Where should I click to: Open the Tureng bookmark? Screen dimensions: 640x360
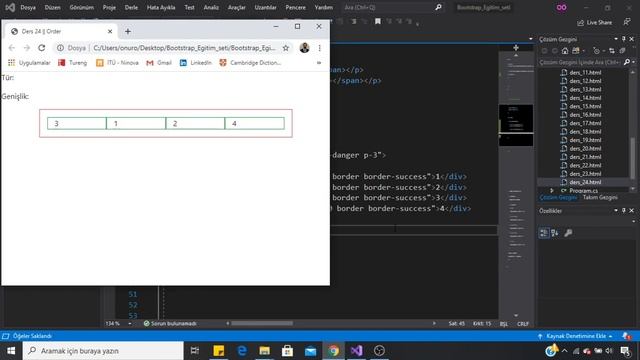pyautogui.click(x=73, y=62)
